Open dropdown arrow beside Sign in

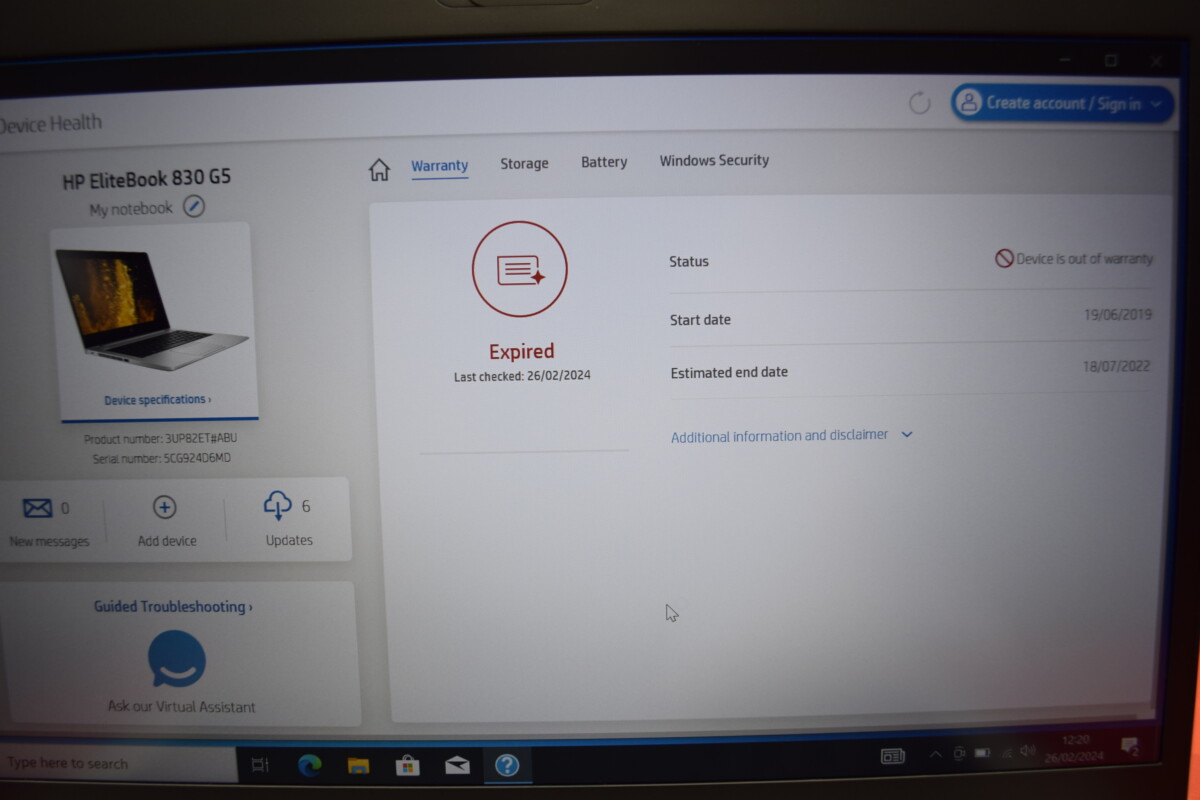(1157, 104)
